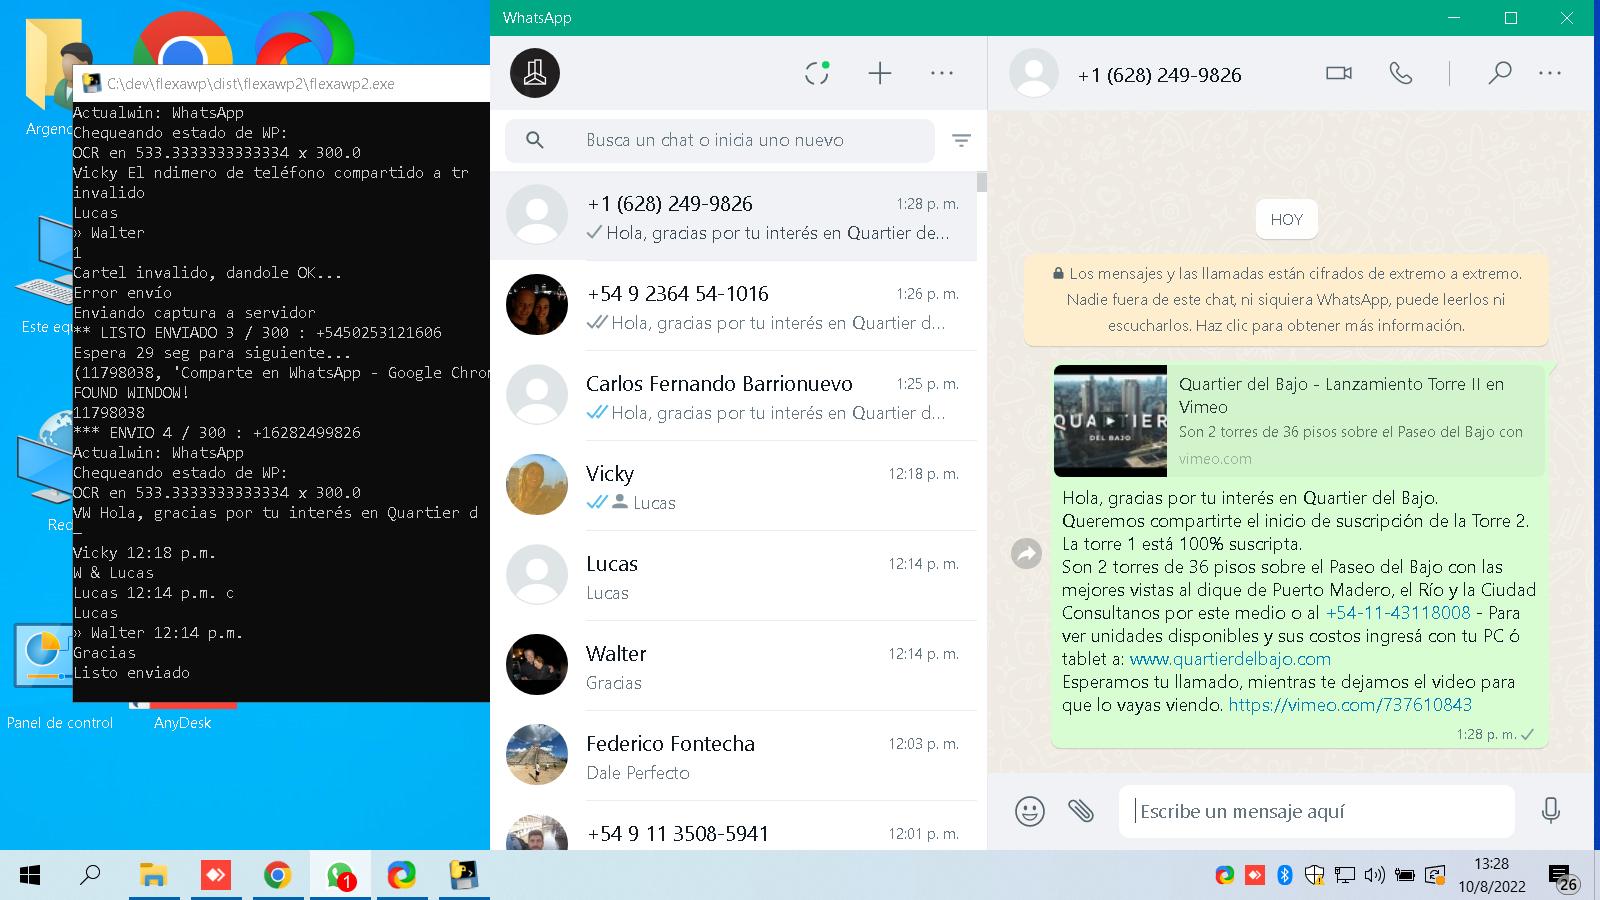This screenshot has width=1600, height=900.
Task: Open Walter's chat with 'Gracias'
Action: (x=733, y=667)
